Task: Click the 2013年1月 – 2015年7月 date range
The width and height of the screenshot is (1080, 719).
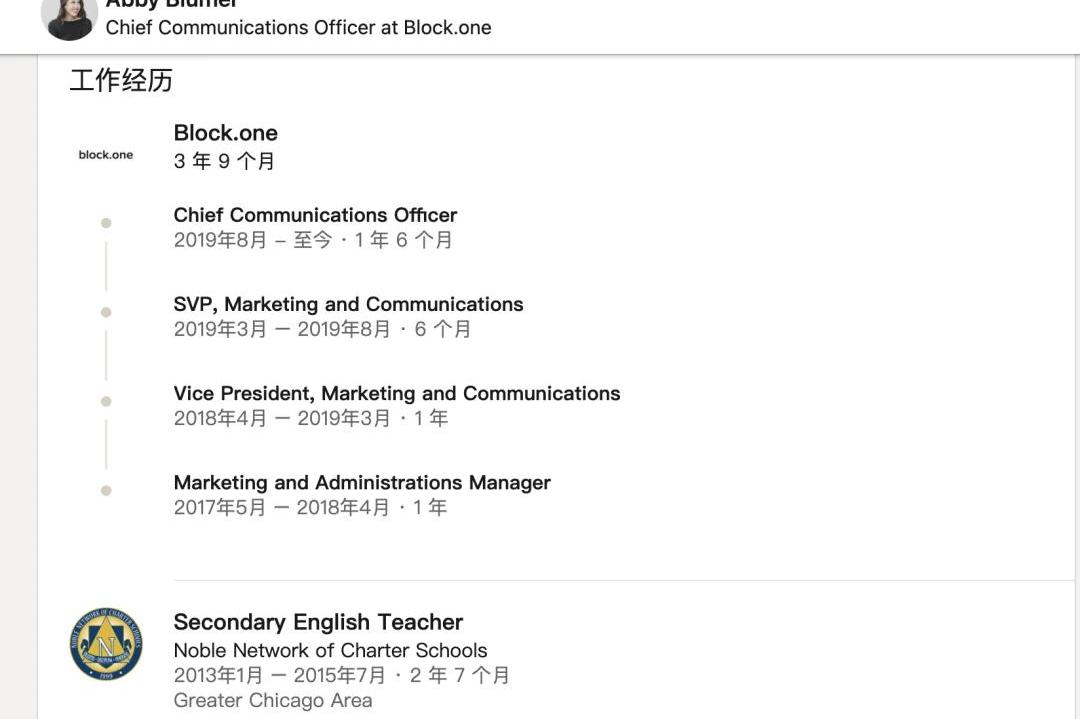Action: (282, 675)
